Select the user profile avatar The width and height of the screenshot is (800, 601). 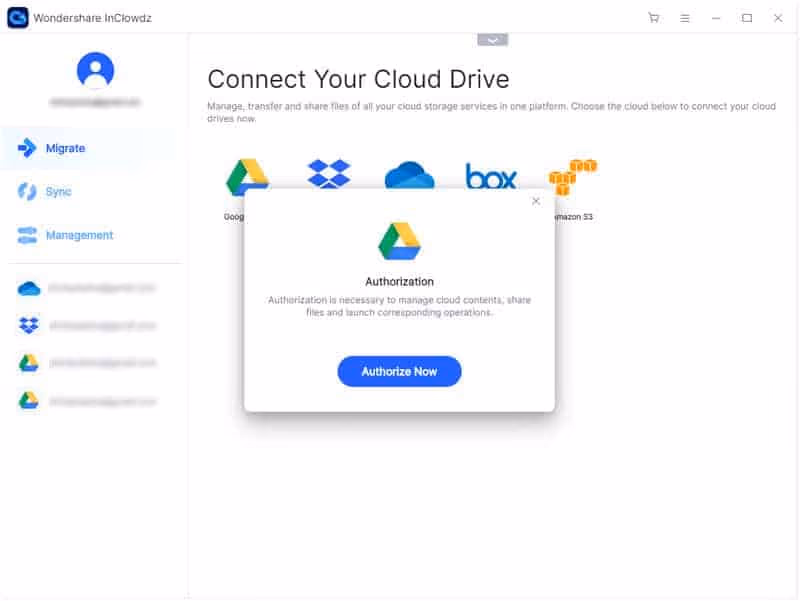[x=95, y=71]
